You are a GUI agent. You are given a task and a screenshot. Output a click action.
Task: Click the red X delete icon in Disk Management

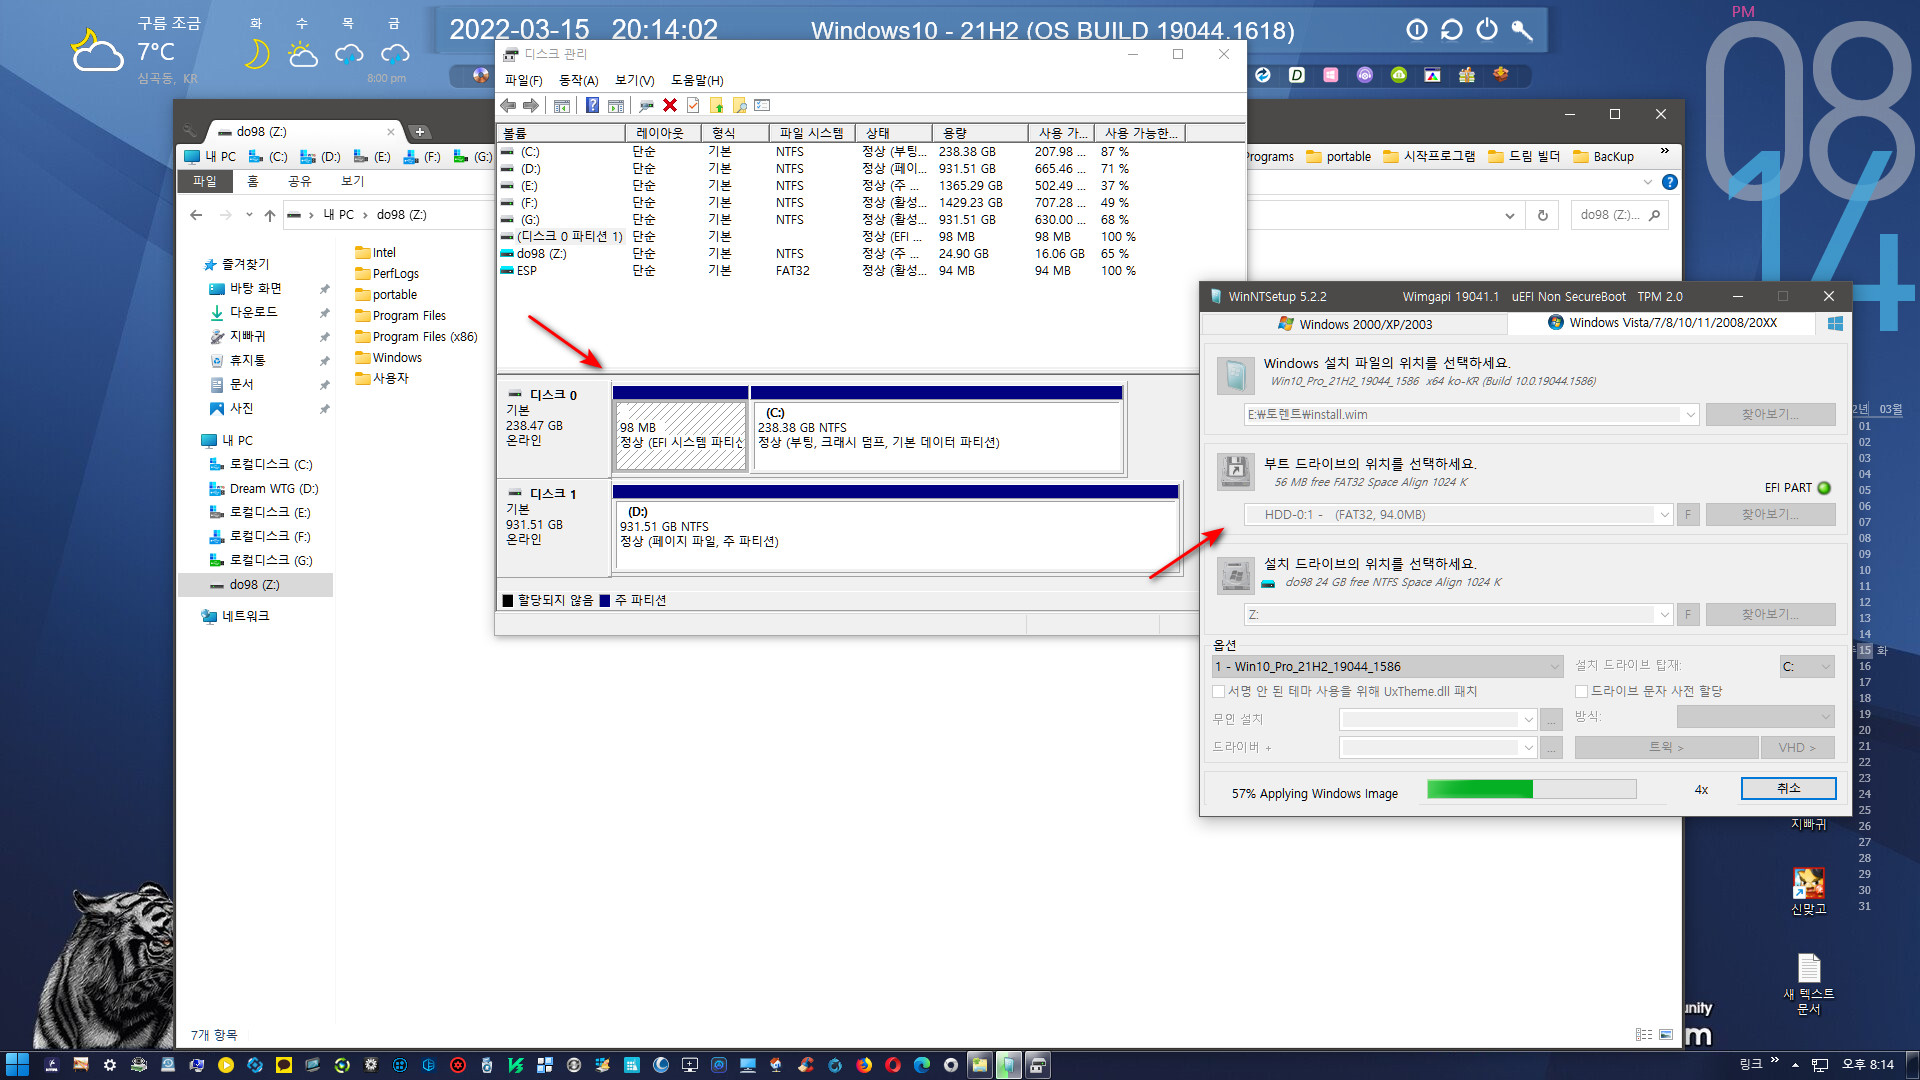pos(670,105)
